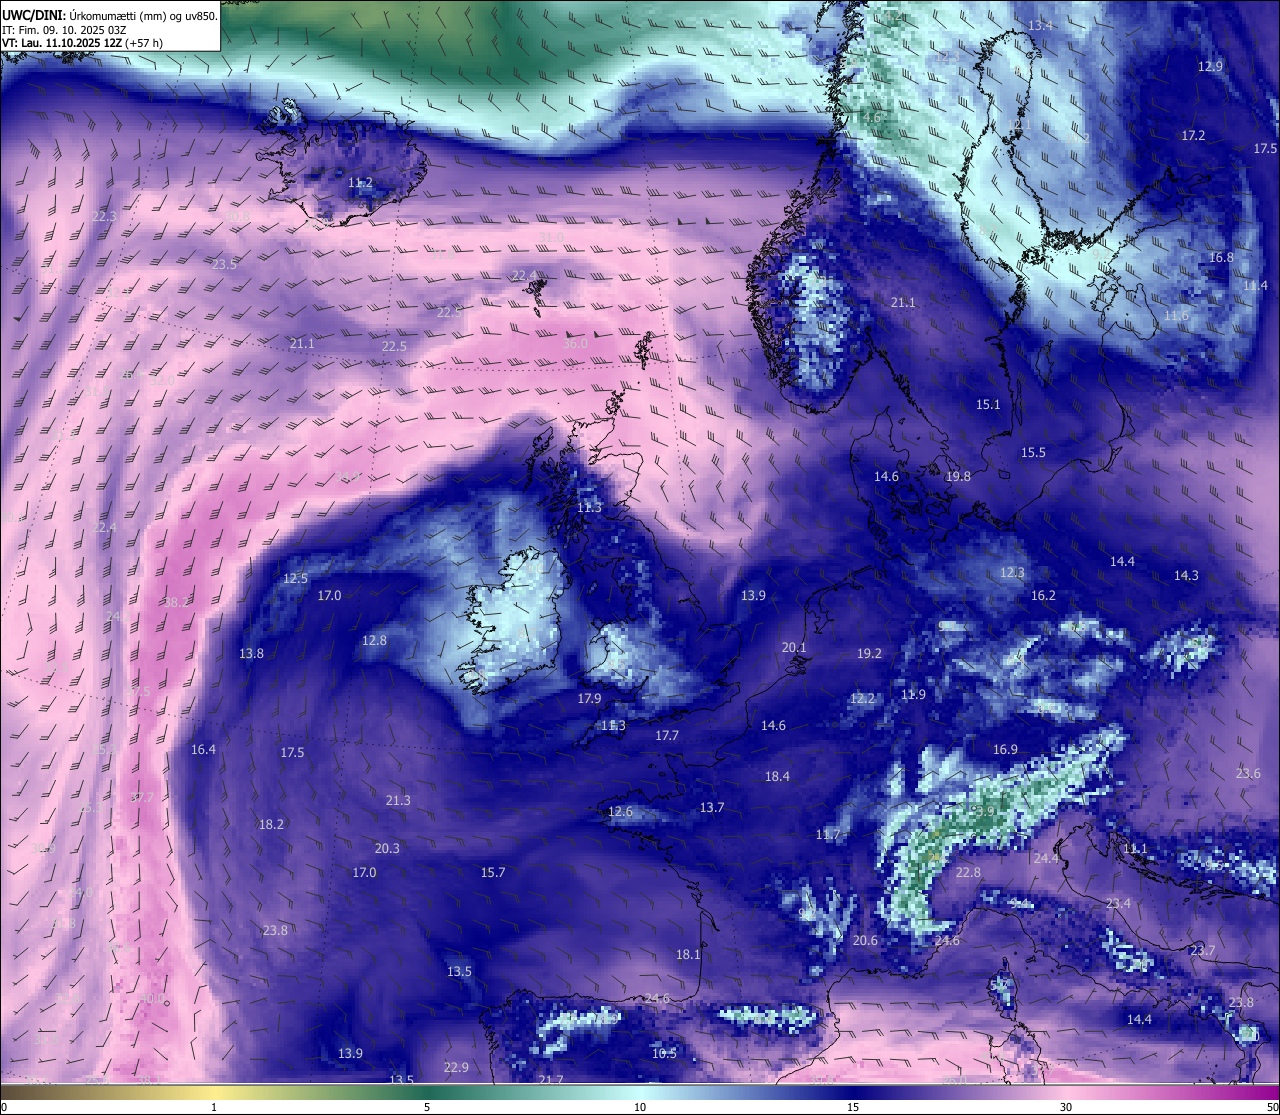Click the title text 'UWC/DINI: Úrkomumætti (mm) og uv850.'
1280x1115 pixels.
pos(110,15)
